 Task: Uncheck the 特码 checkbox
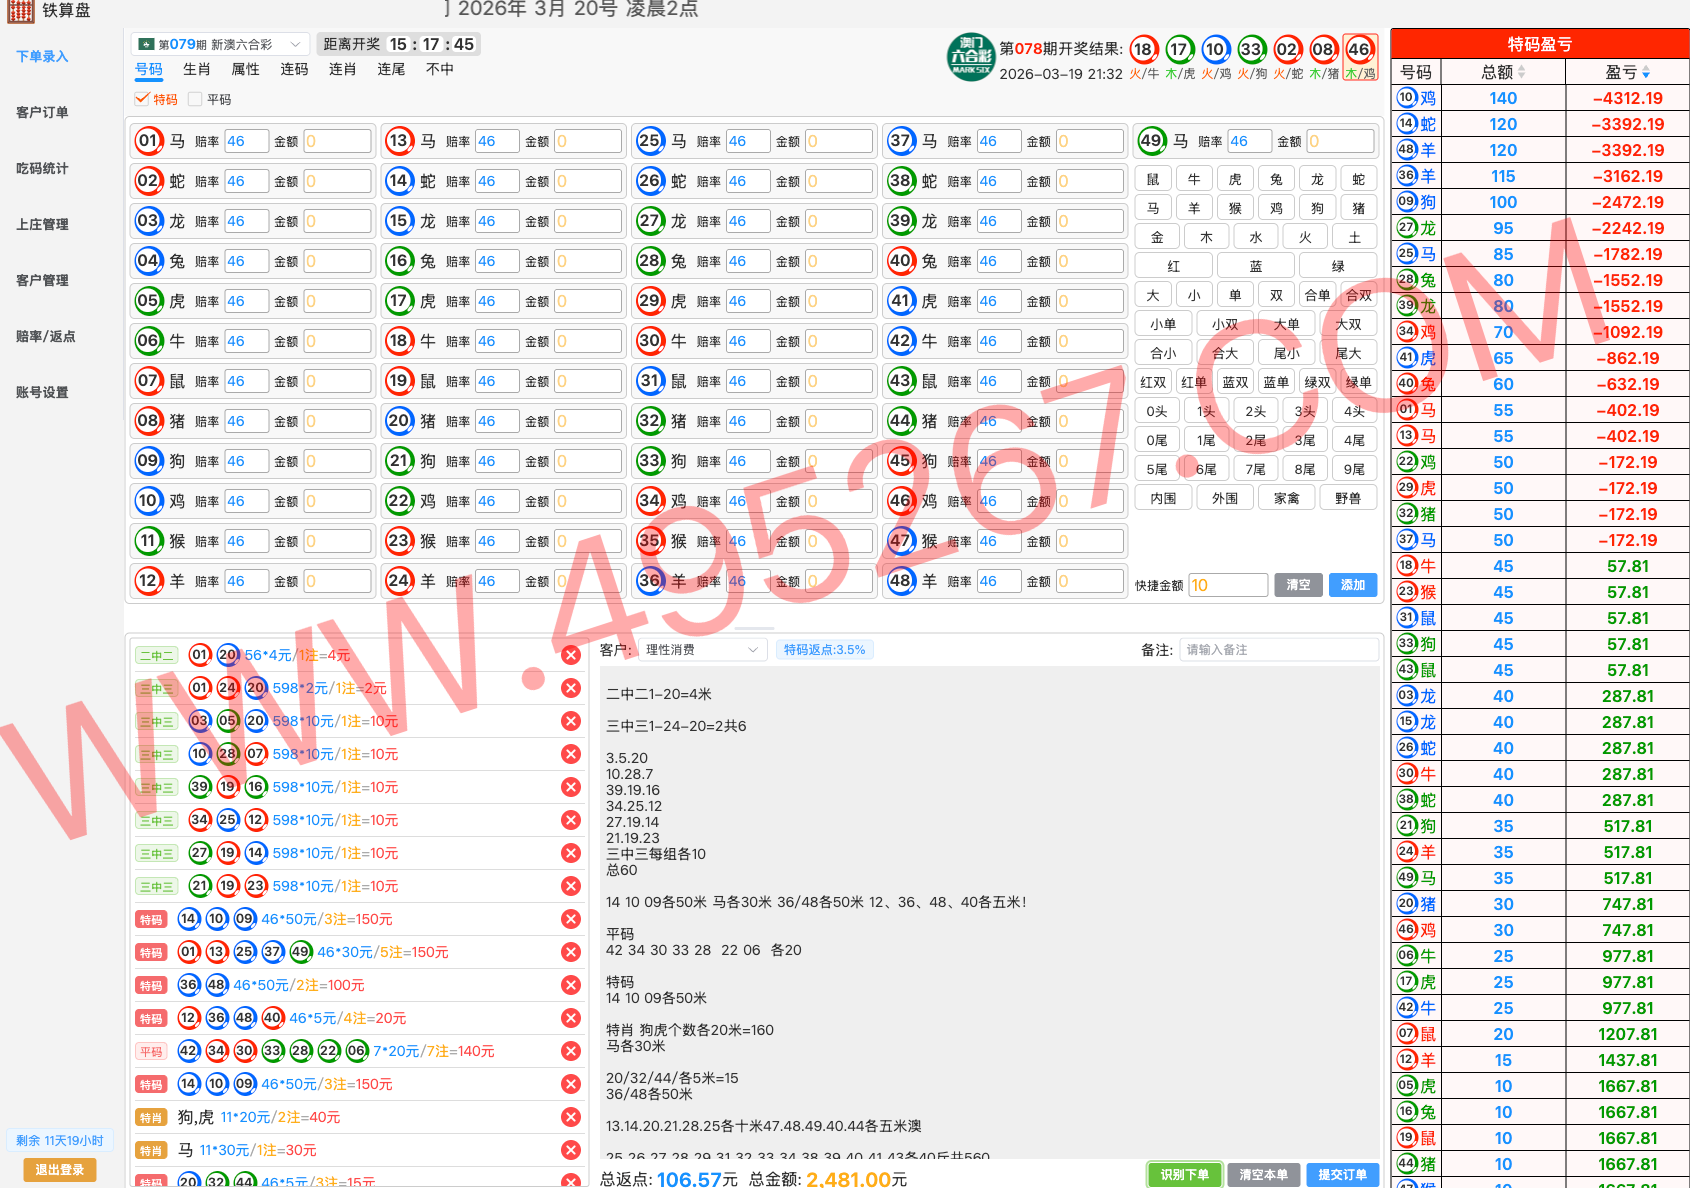point(143,99)
